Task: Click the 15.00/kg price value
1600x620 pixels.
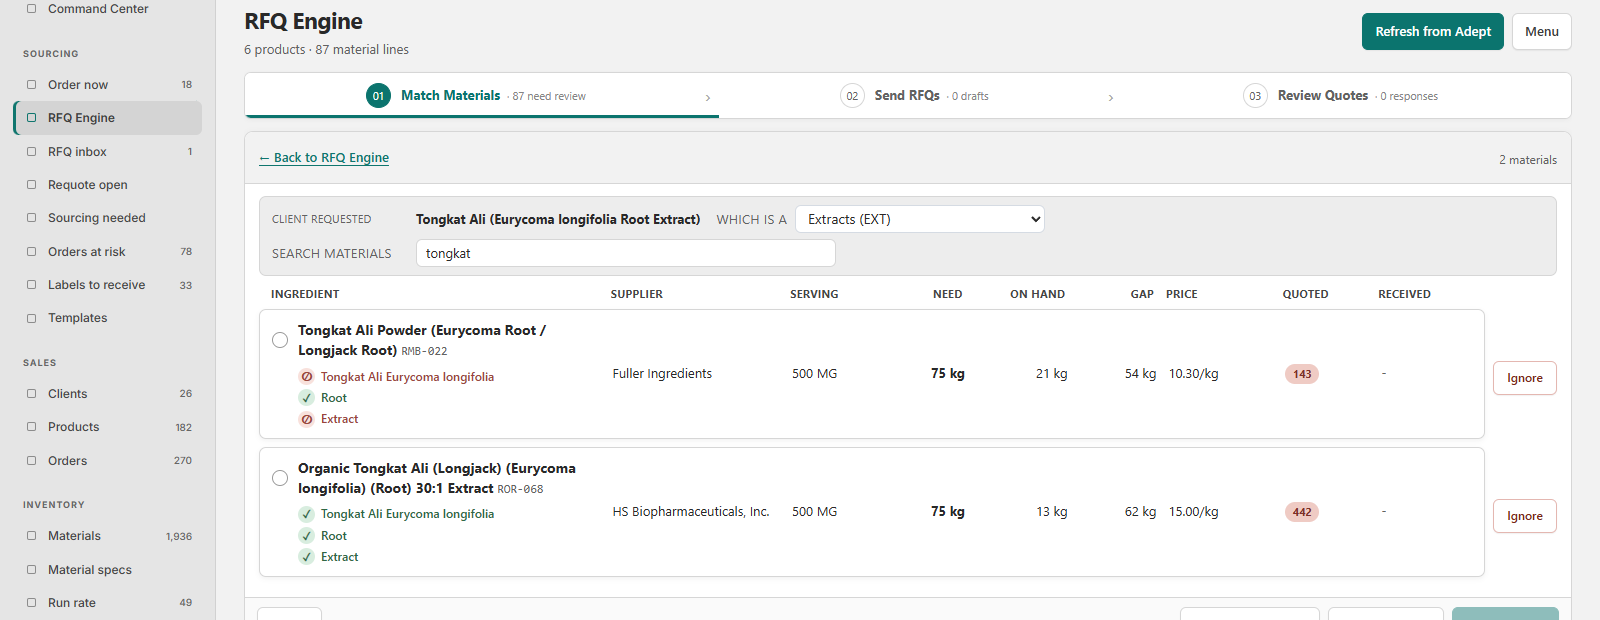Action: coord(1194,512)
